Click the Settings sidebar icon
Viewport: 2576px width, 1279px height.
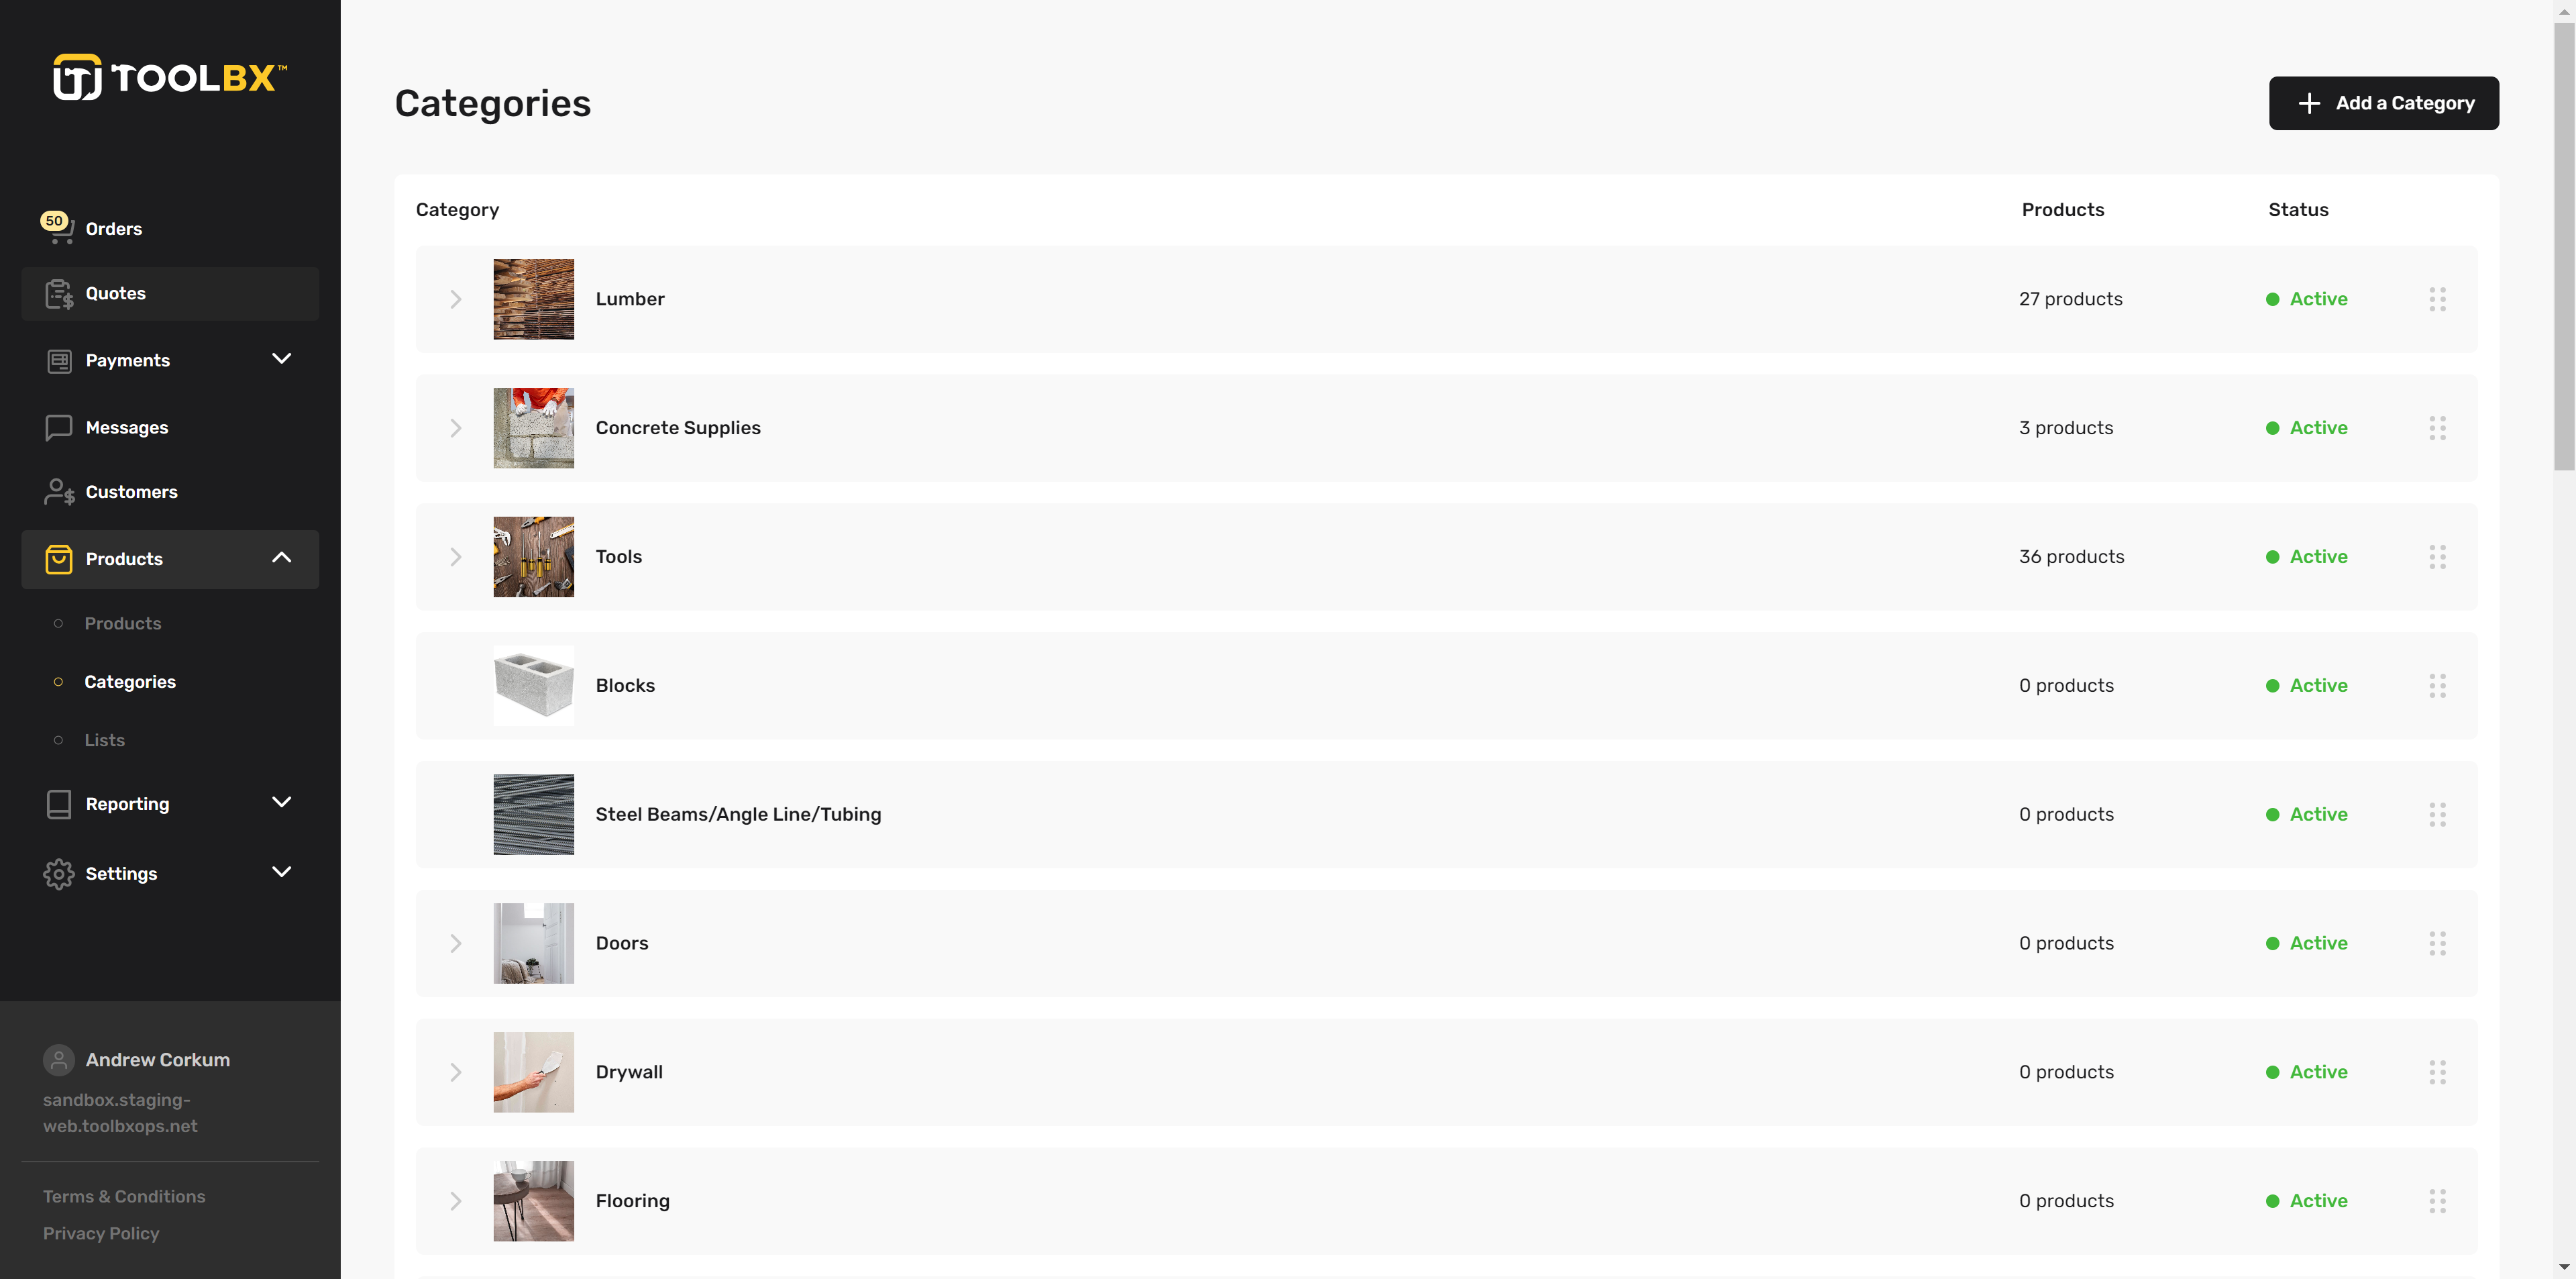(58, 873)
